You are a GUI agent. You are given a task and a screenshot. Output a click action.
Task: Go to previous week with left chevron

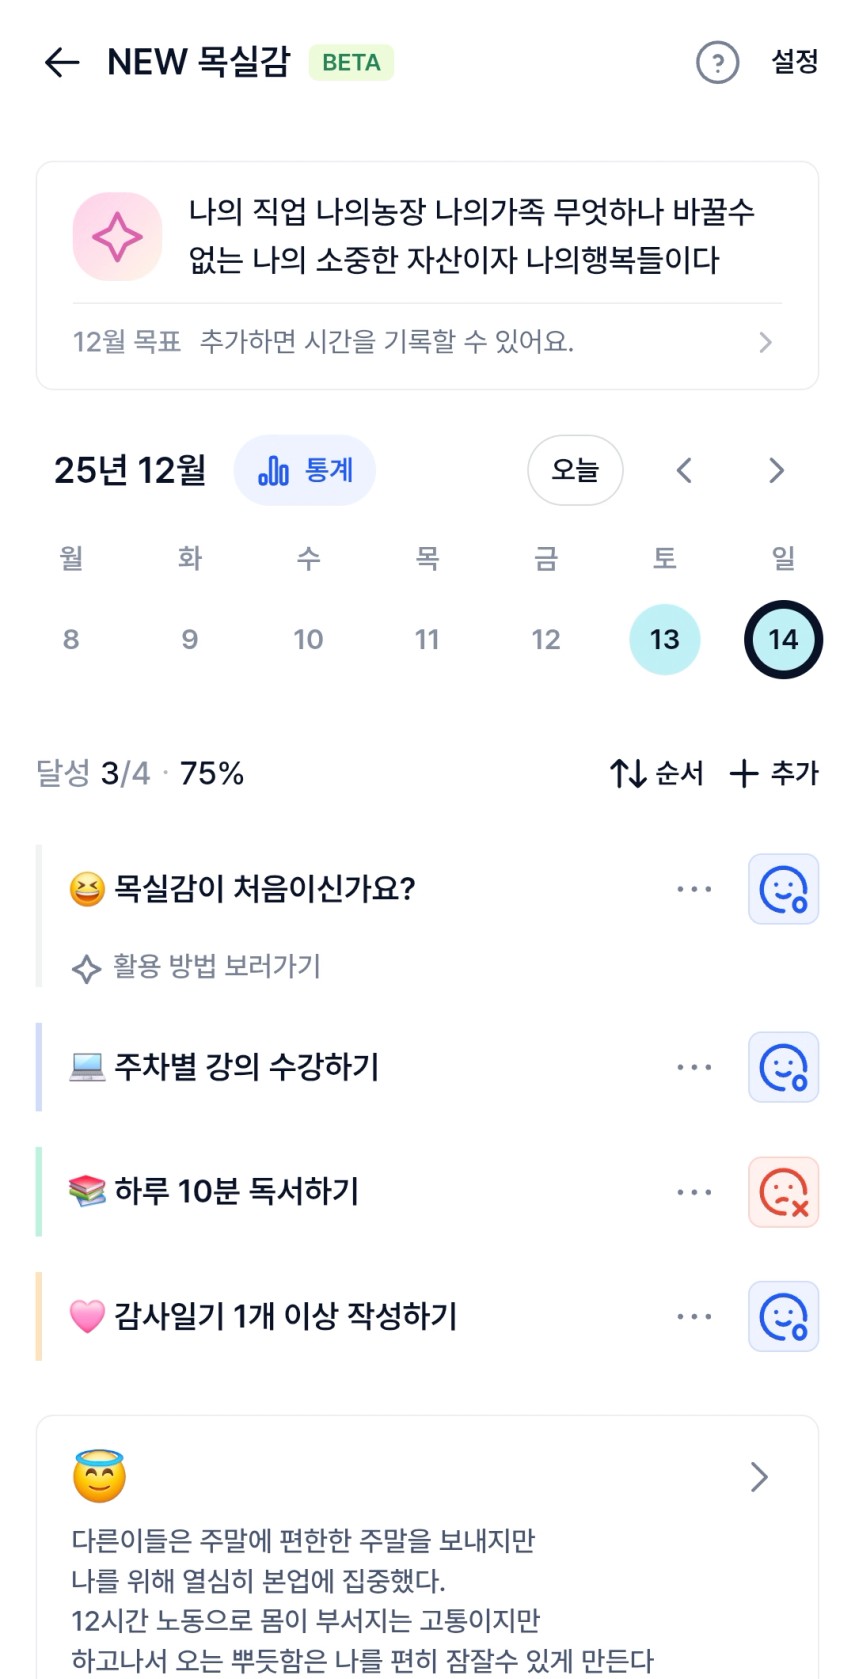[x=684, y=470]
